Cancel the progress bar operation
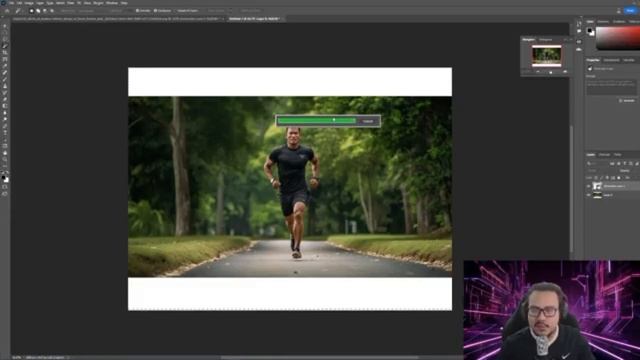 pos(368,121)
